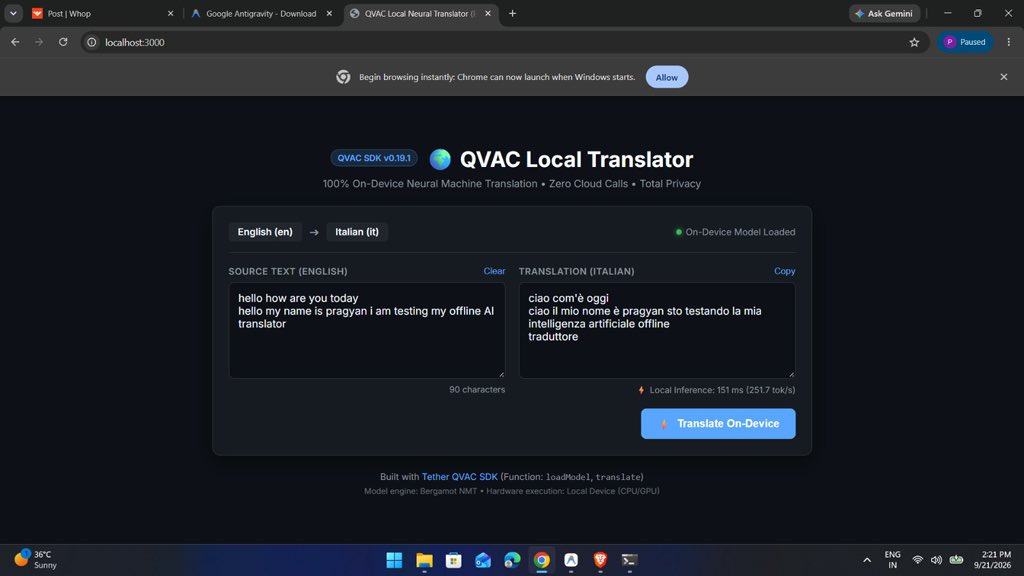Open the tab search dropdown arrow
Viewport: 1024px width, 576px height.
tap(13, 13)
